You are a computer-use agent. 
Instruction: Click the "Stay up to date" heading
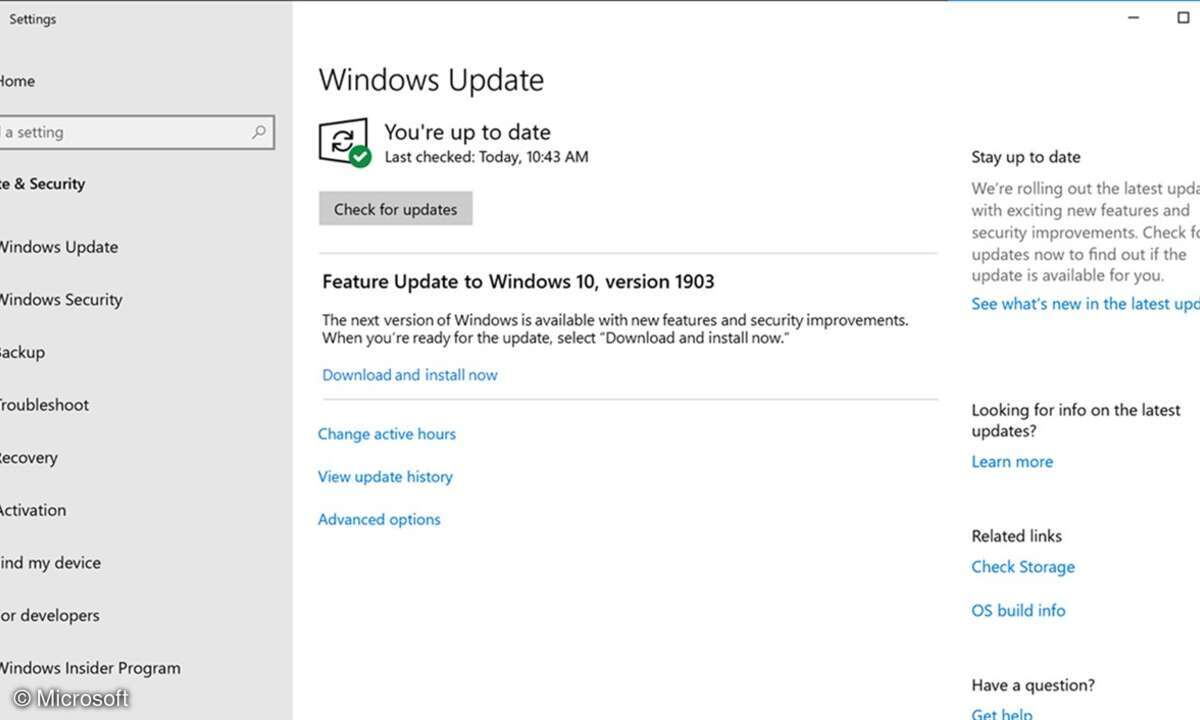1026,157
